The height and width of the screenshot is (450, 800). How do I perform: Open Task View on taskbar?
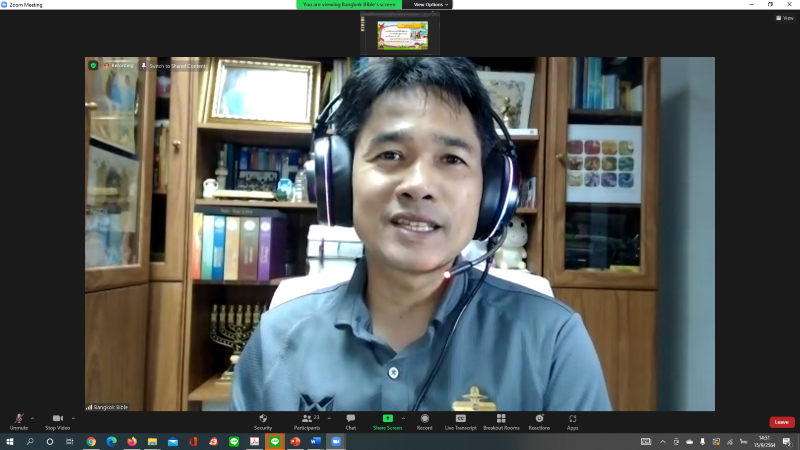point(69,442)
